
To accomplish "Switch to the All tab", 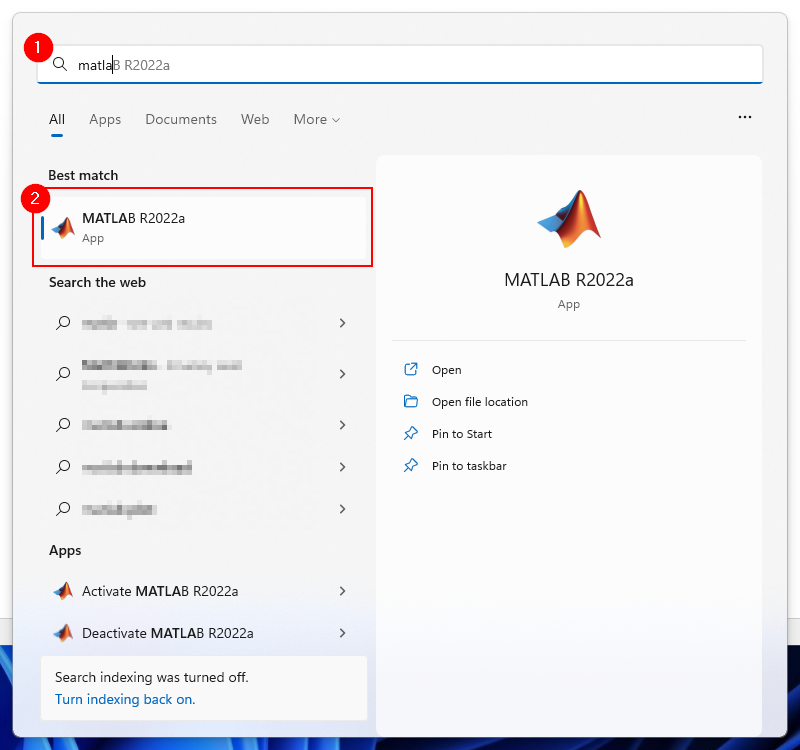I will click(x=57, y=119).
